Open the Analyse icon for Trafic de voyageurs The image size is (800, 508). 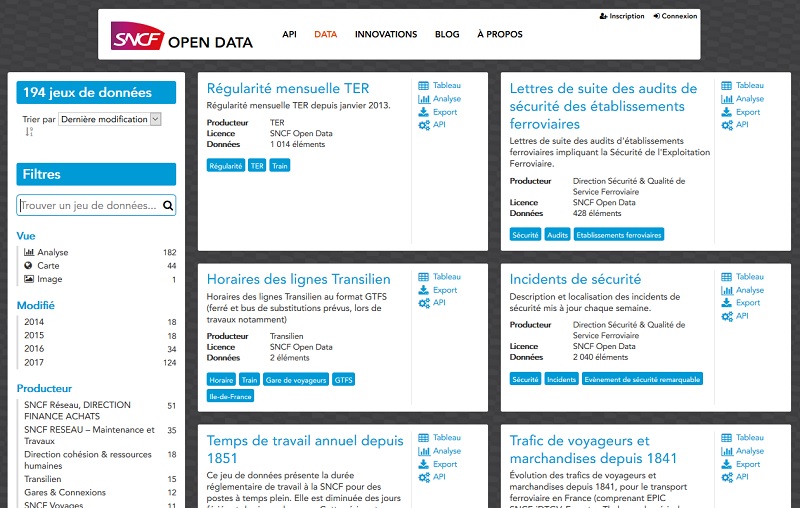click(x=727, y=451)
